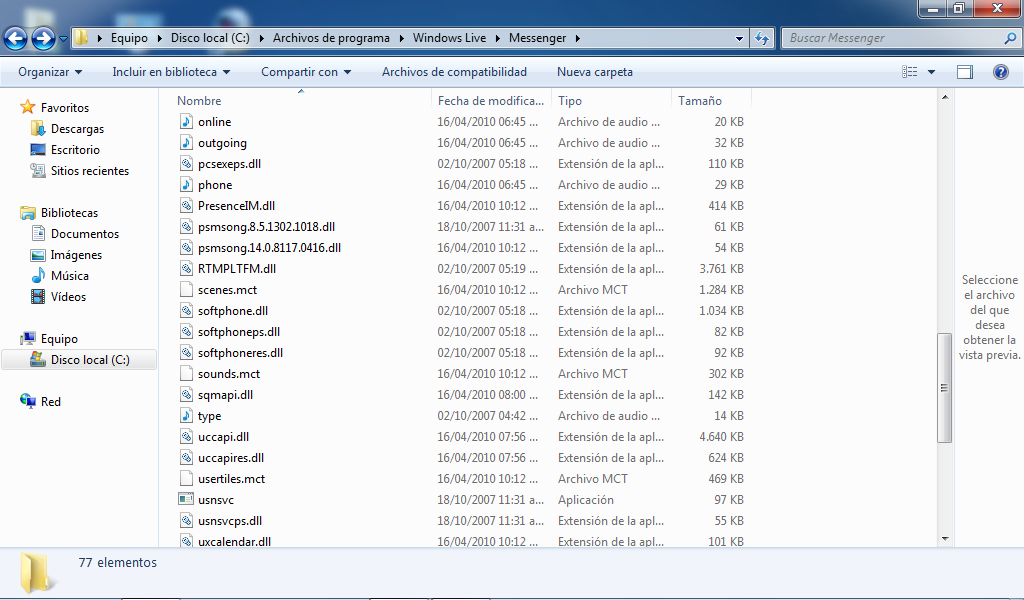Click the softphoneres.dll file name
Viewport: 1024px width, 600px height.
[x=240, y=353]
